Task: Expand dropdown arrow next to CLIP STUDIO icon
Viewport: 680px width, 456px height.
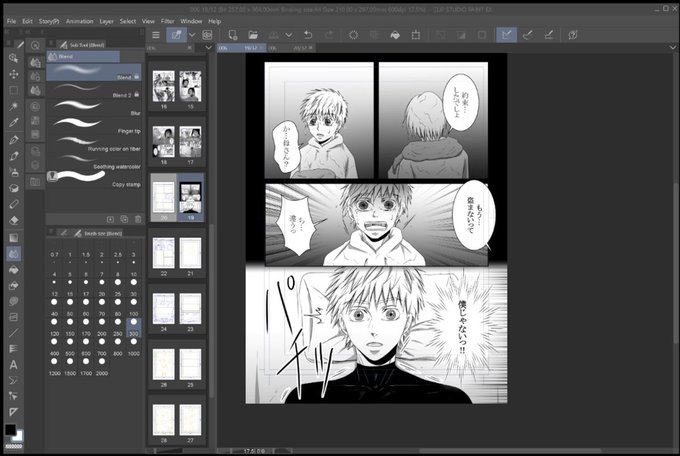Action: pyautogui.click(x=192, y=35)
